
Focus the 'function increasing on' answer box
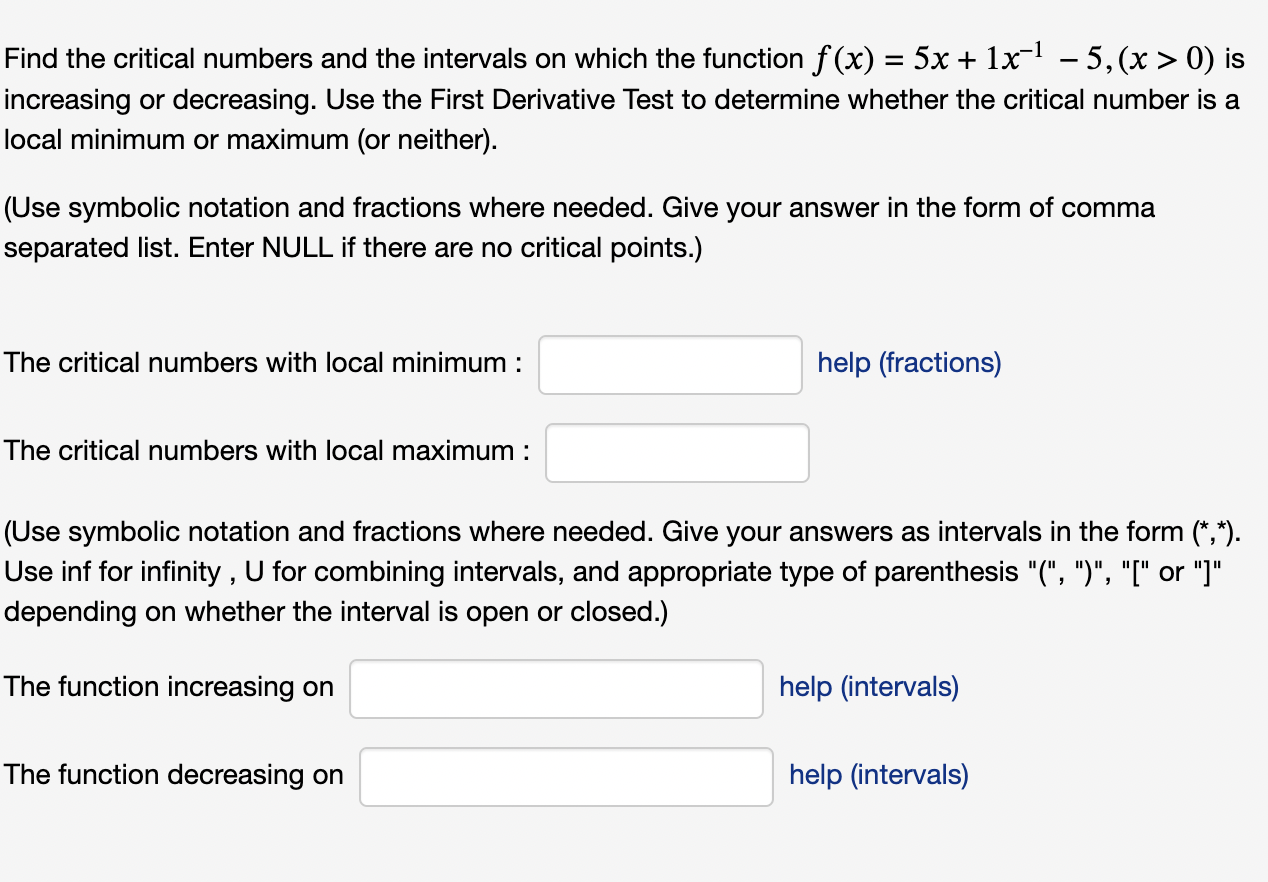coord(556,689)
